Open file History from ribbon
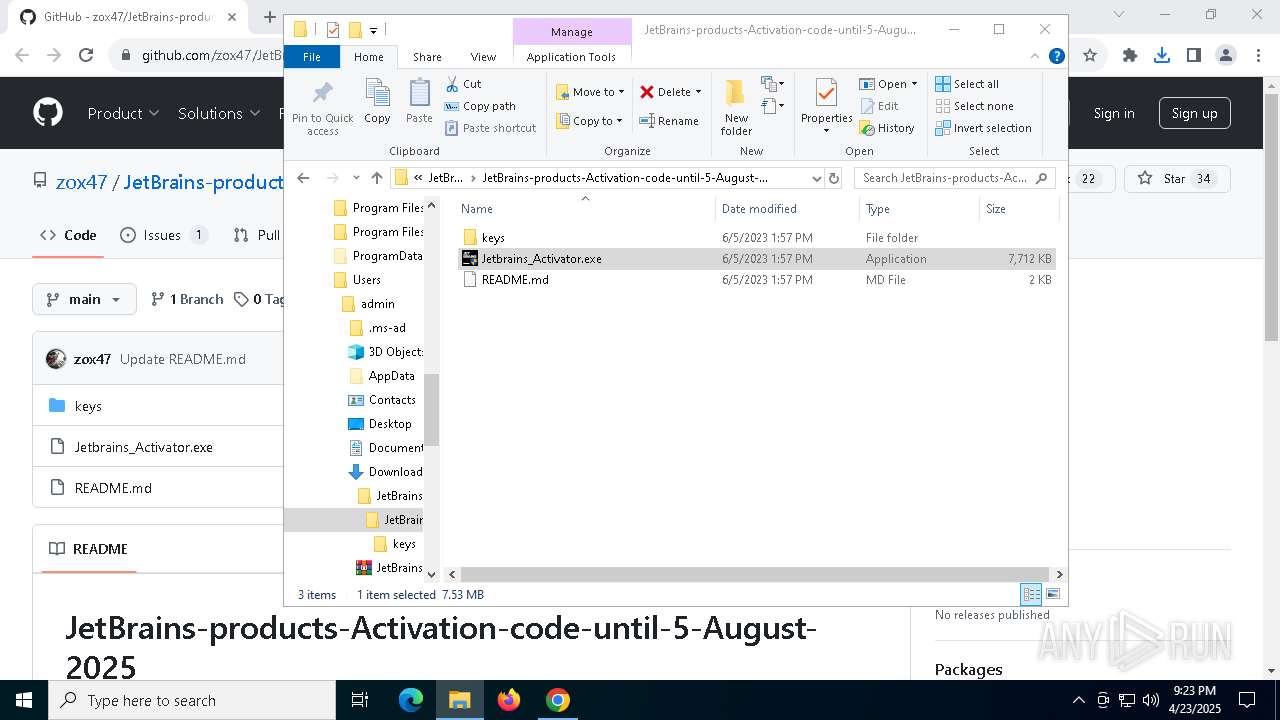The height and width of the screenshot is (720, 1280). 886,128
